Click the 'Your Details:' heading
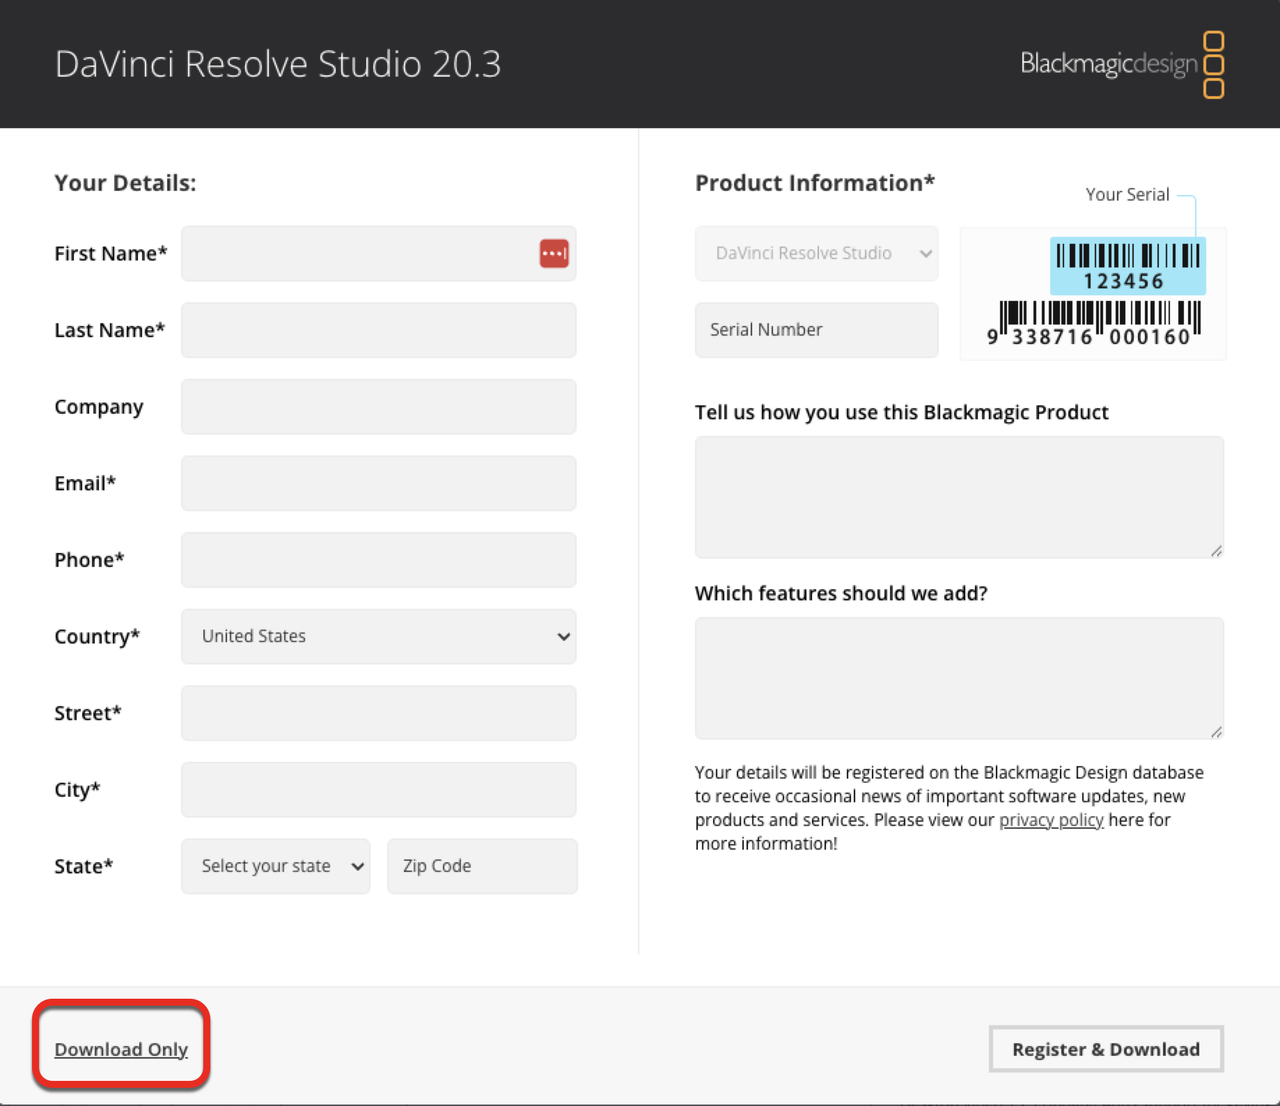Screen dimensions: 1280x1106 [125, 183]
